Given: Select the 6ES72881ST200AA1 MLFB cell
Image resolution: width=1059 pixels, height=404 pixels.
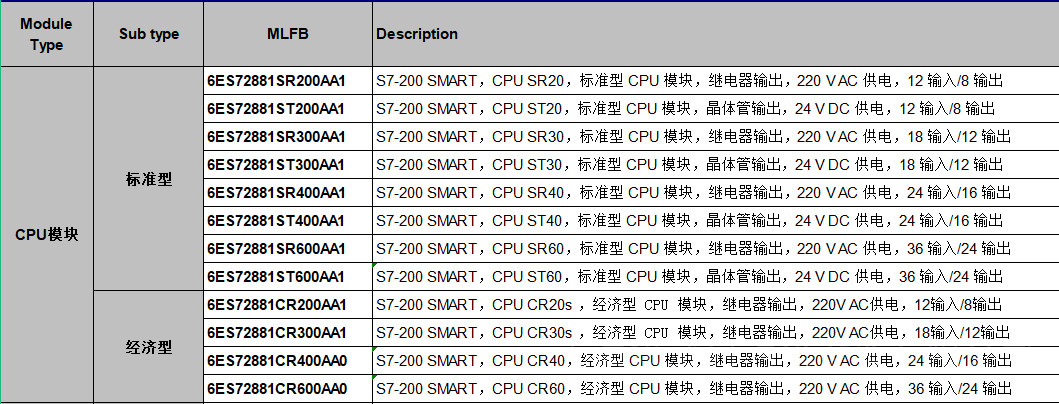Looking at the screenshot, I should click(x=276, y=108).
